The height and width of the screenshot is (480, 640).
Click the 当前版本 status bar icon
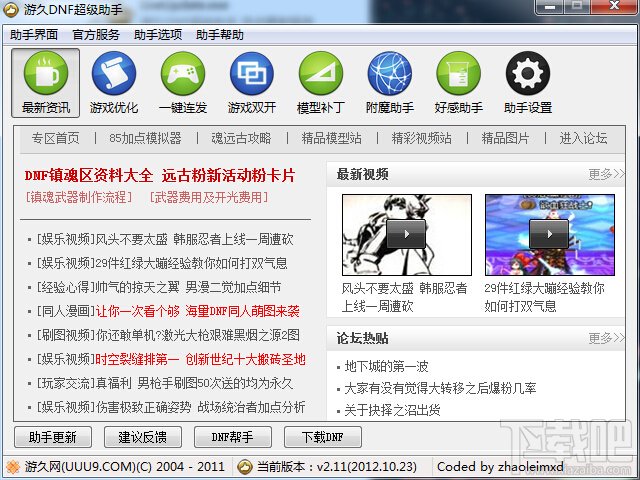click(x=244, y=467)
